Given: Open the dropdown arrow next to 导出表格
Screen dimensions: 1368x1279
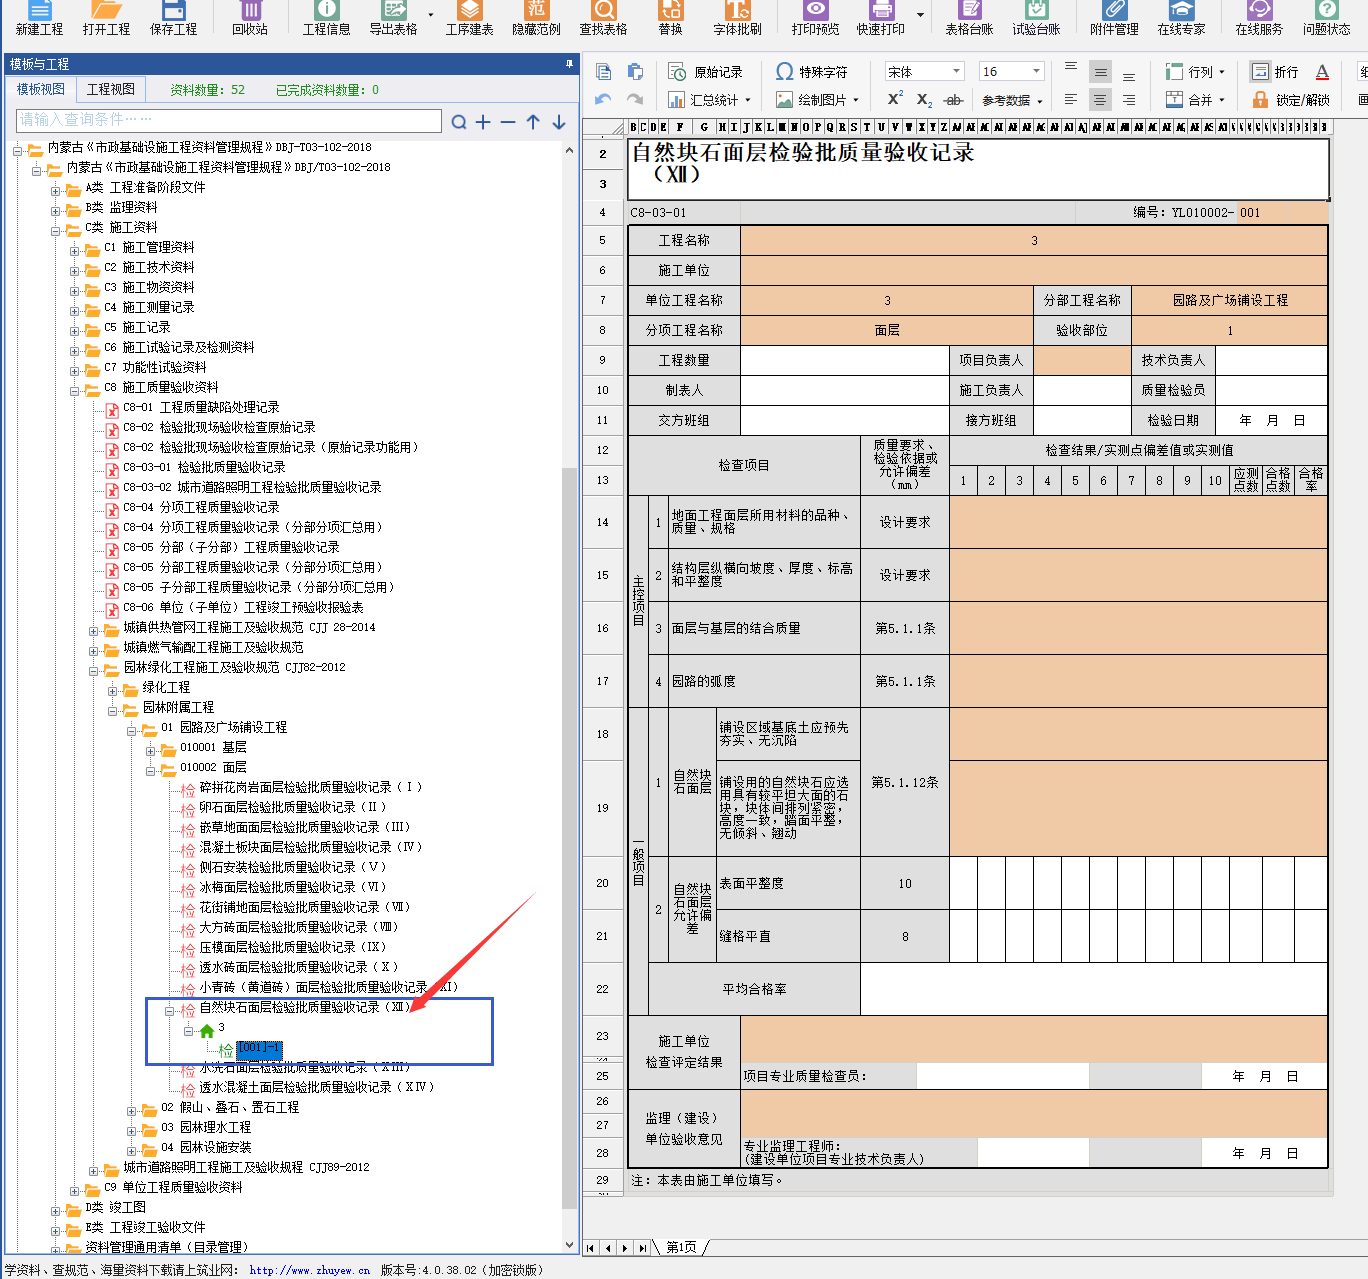Looking at the screenshot, I should [x=431, y=15].
